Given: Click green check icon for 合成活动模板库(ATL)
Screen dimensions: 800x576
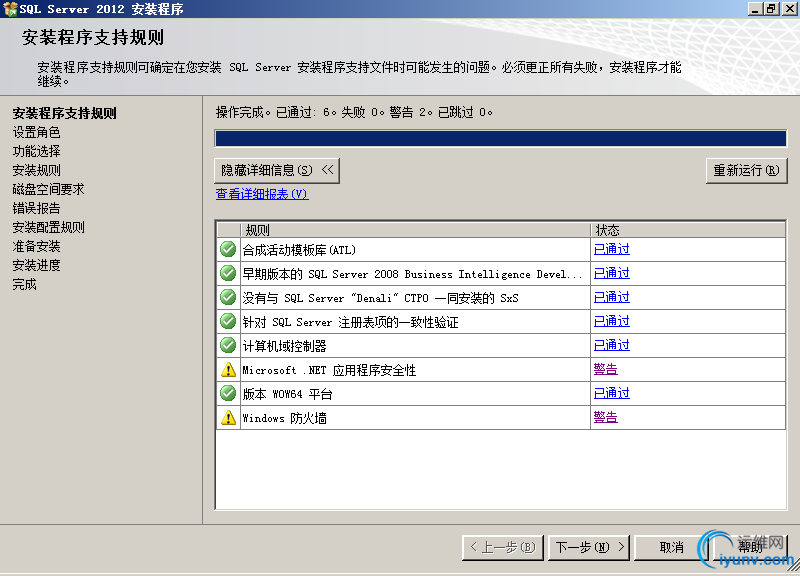Looking at the screenshot, I should [x=228, y=249].
